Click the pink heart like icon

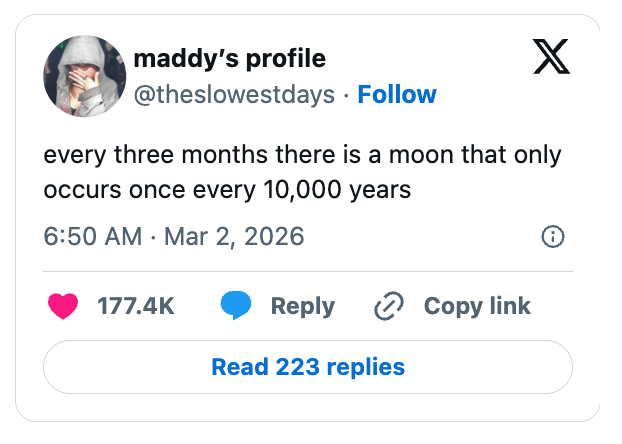pos(63,306)
